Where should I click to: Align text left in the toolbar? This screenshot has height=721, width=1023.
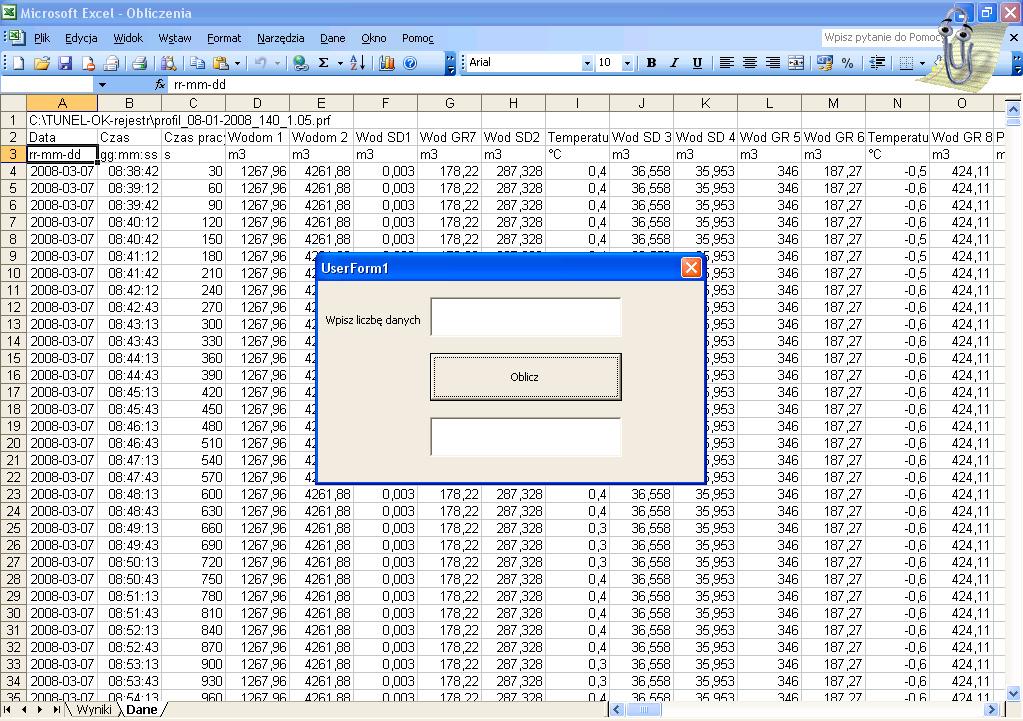[726, 63]
